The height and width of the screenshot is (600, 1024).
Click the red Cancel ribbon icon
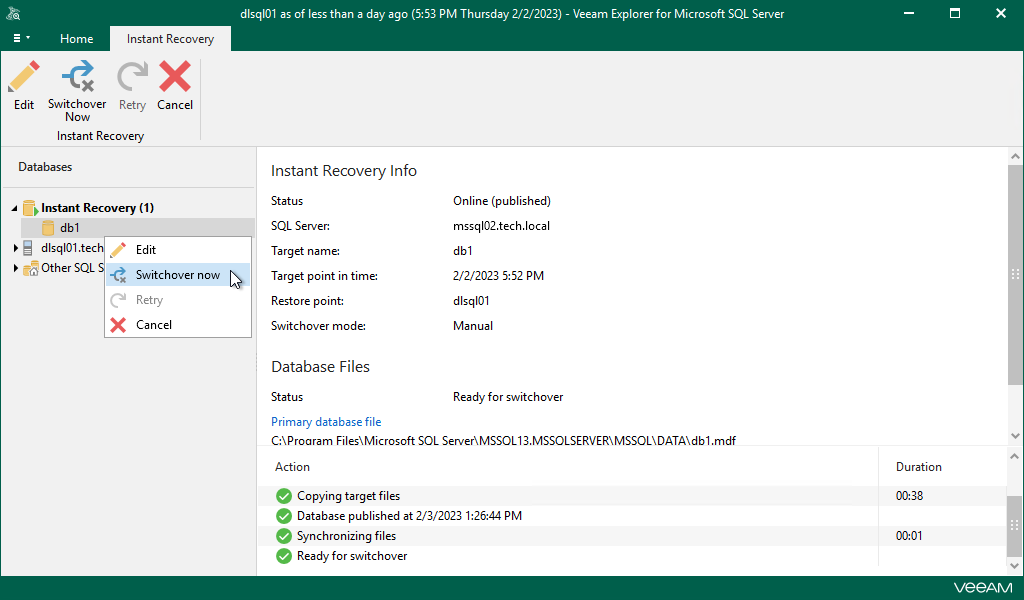175,76
